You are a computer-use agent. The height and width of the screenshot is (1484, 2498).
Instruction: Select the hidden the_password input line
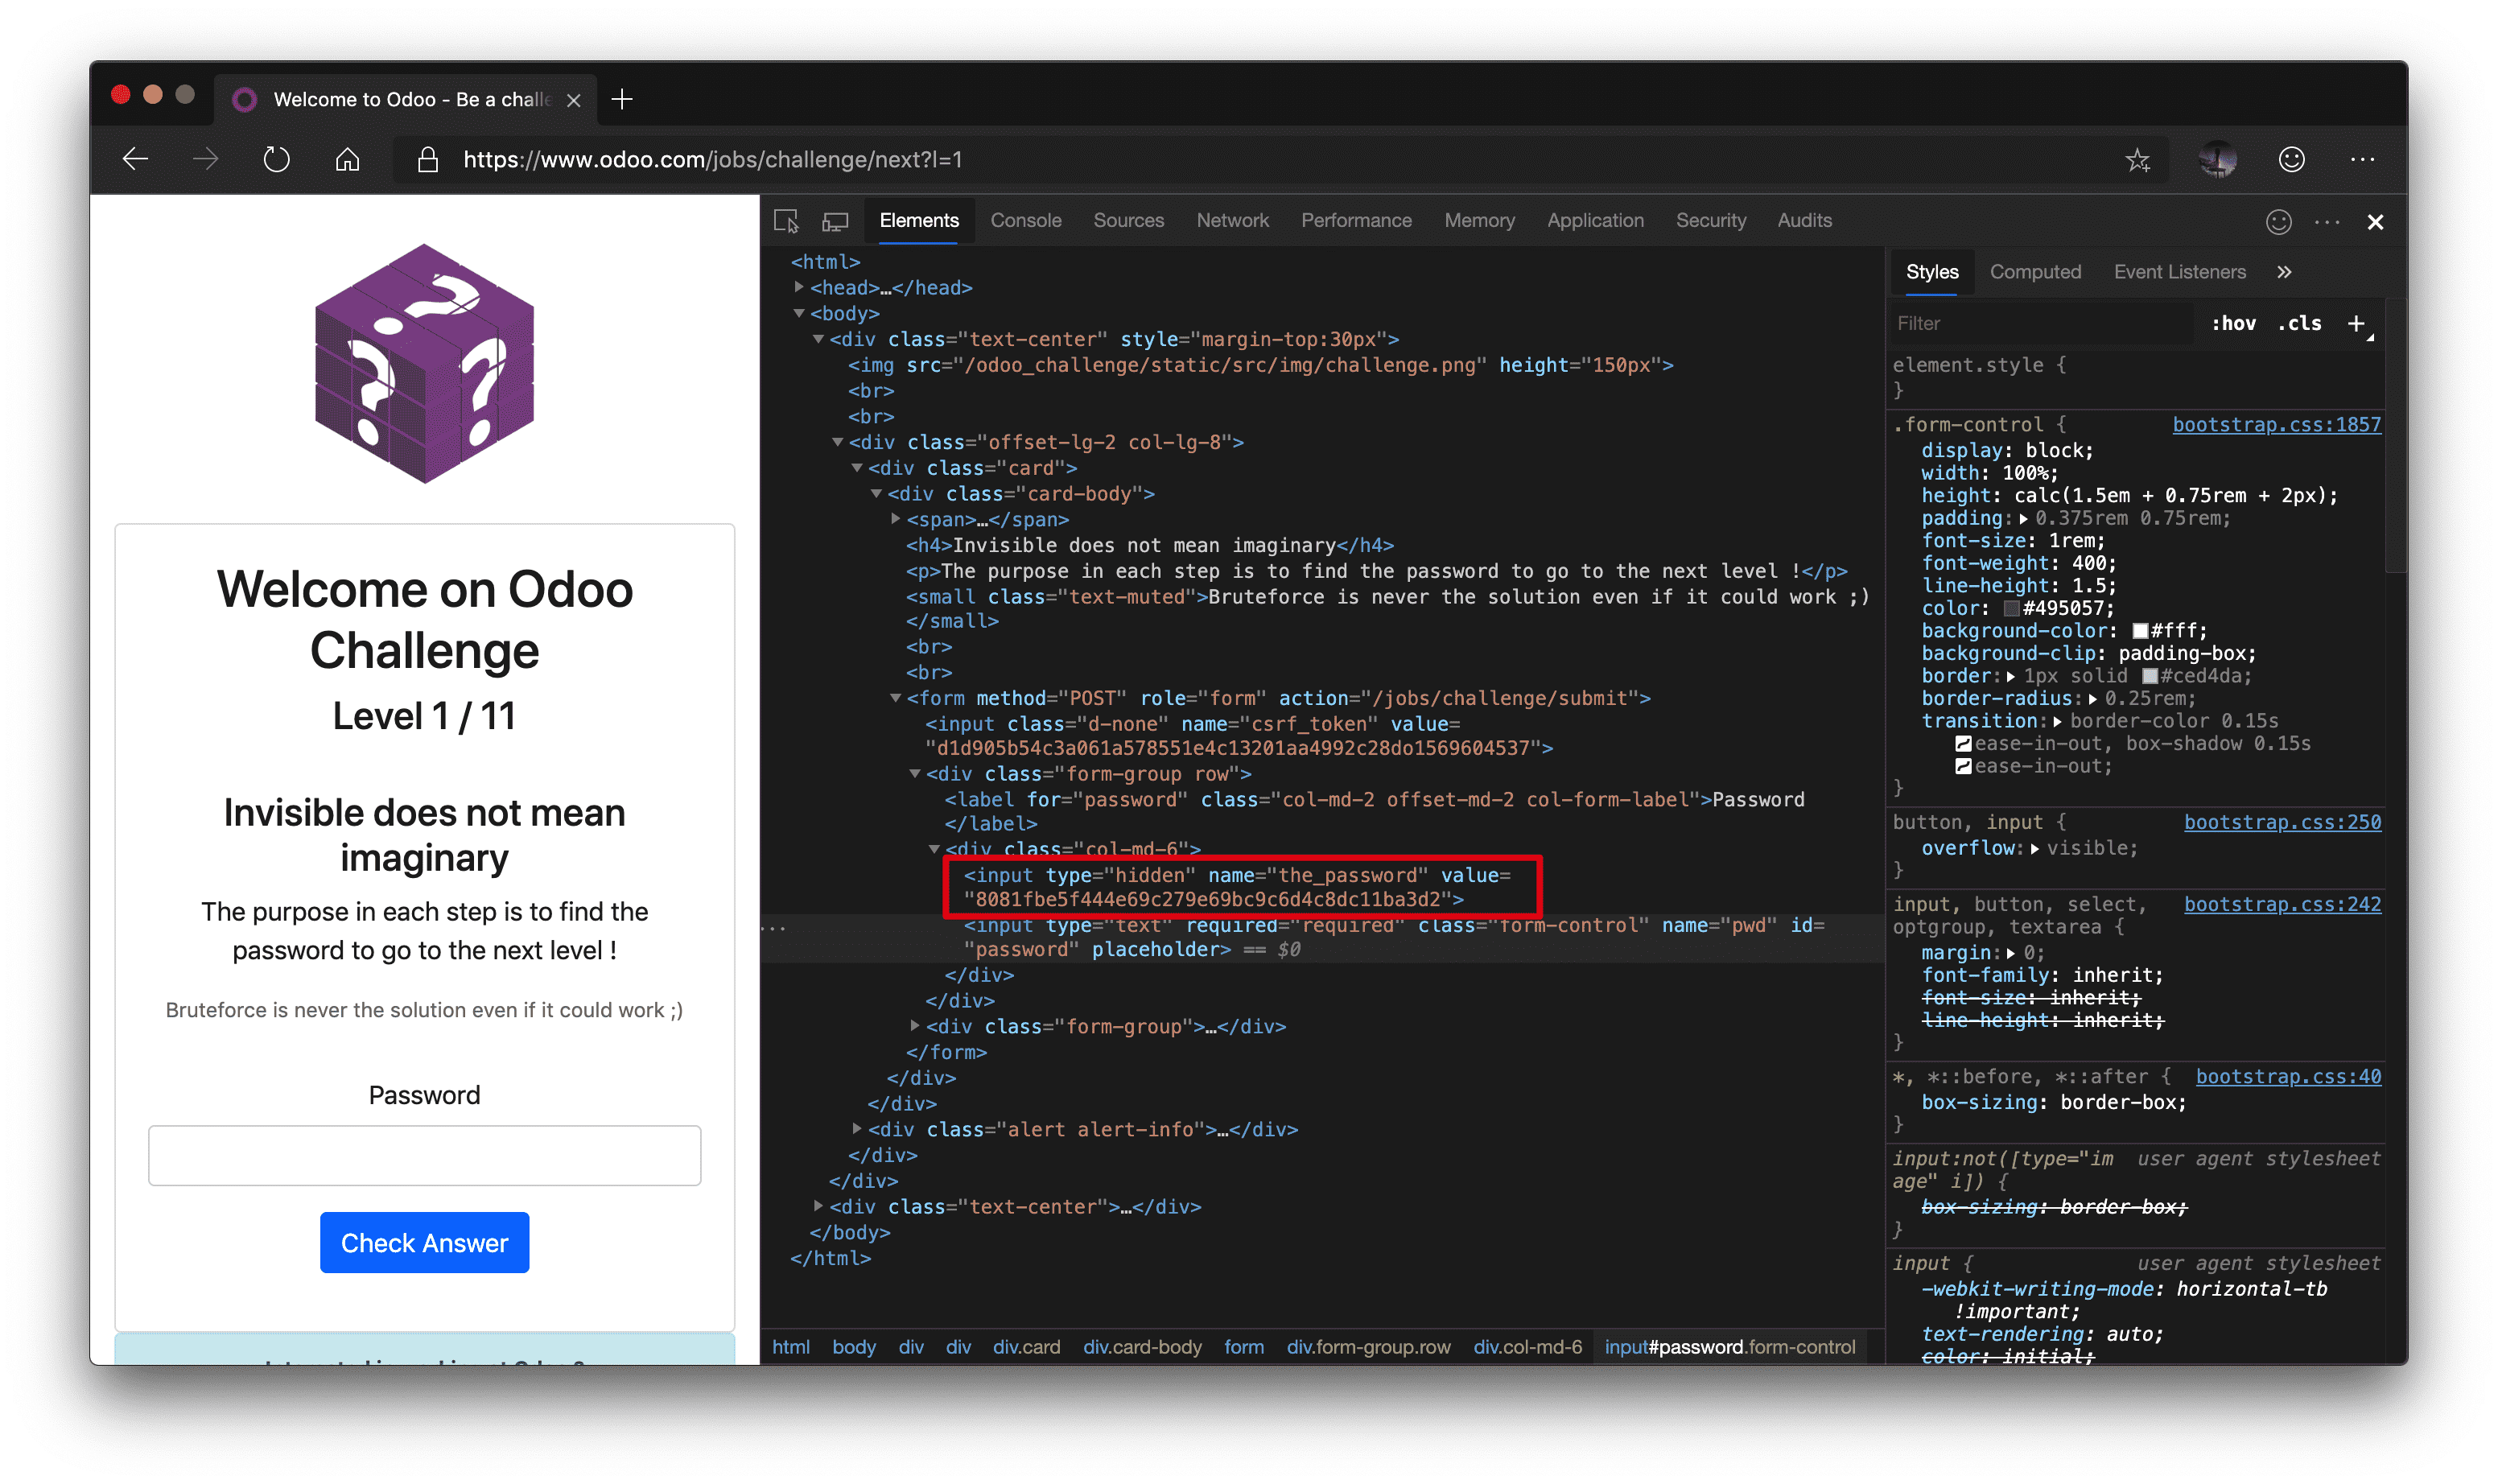click(1240, 887)
